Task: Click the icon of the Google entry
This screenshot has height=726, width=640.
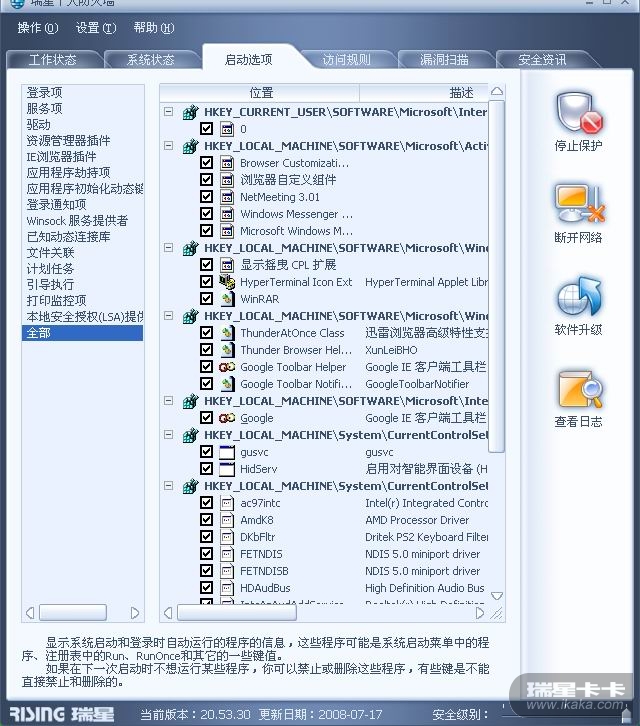Action: 227,418
